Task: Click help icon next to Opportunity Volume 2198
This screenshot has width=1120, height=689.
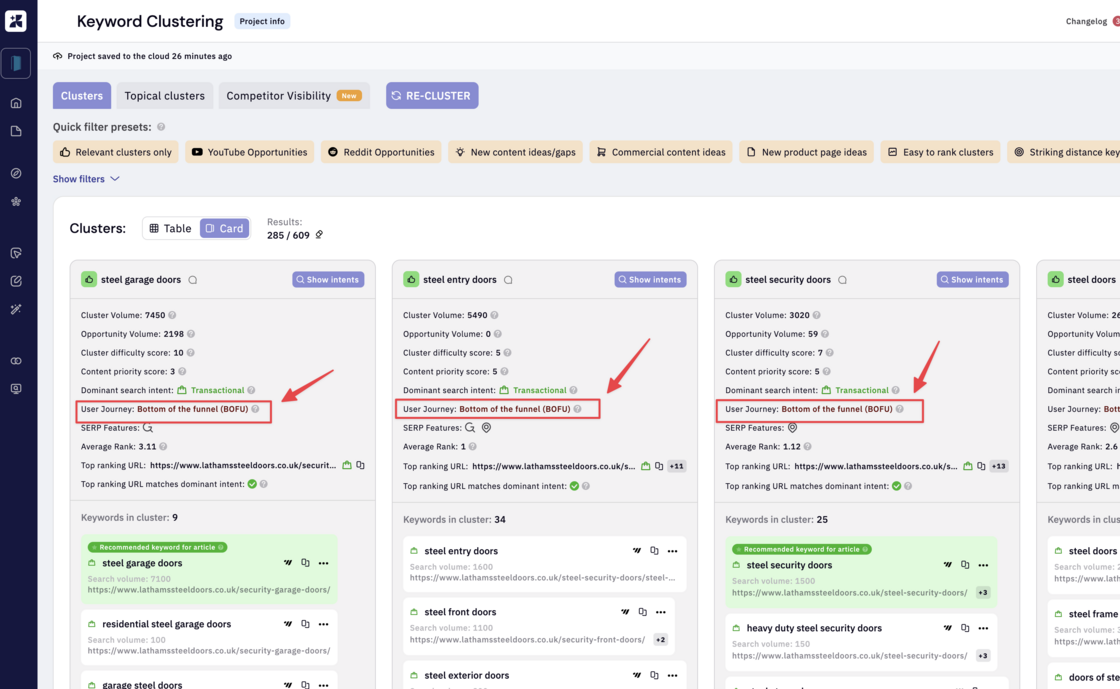Action: click(191, 333)
